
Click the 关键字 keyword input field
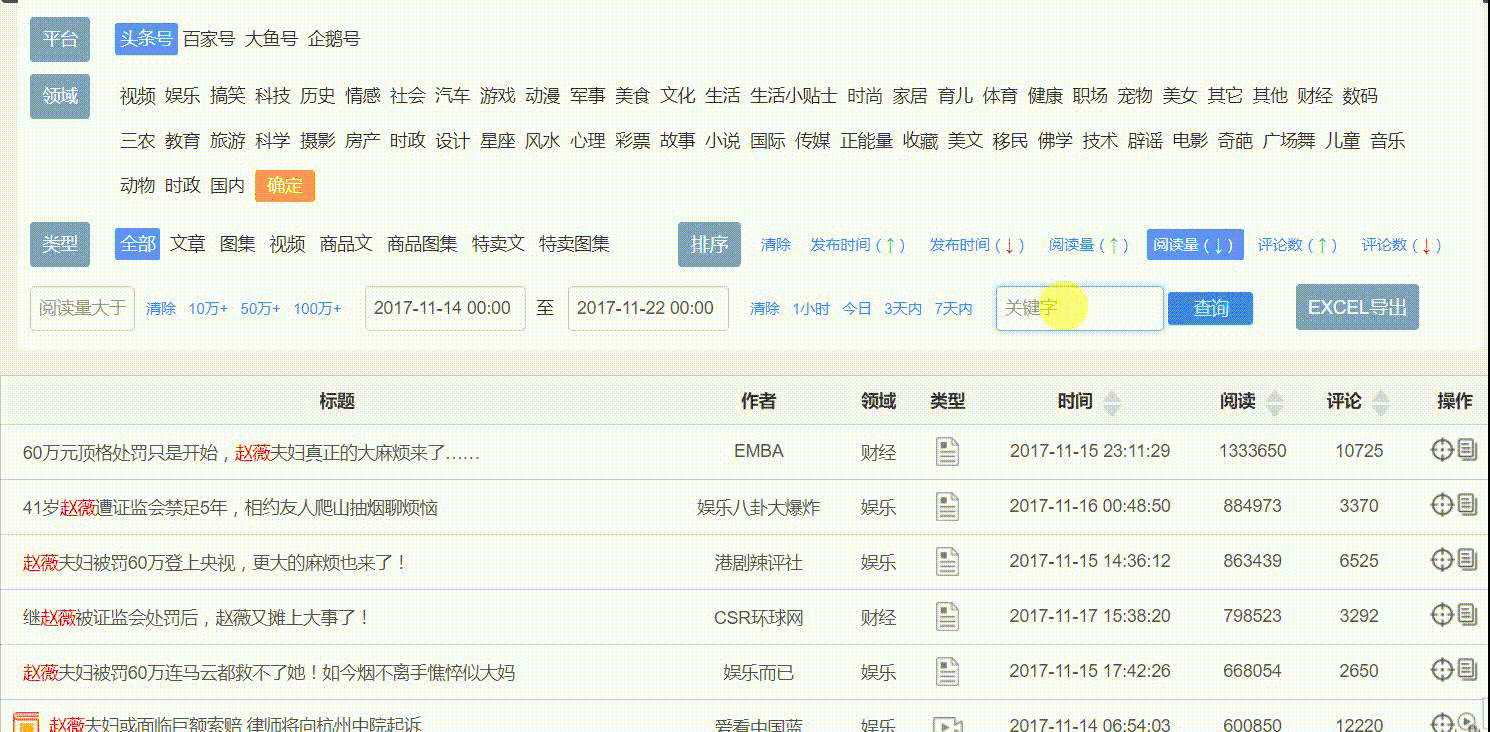[x=1079, y=308]
